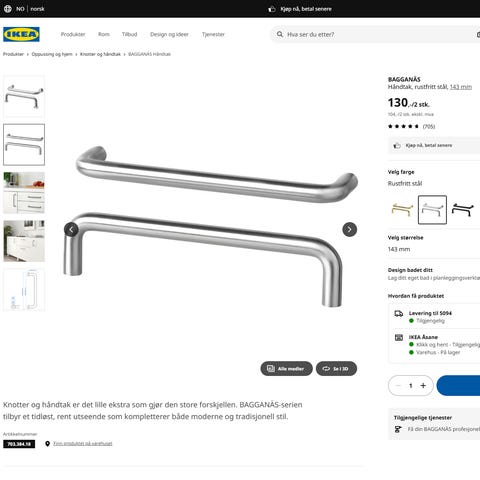This screenshot has height=480, width=480.
Task: Select the kitchen drawers thumbnail image
Action: pyautogui.click(x=24, y=193)
